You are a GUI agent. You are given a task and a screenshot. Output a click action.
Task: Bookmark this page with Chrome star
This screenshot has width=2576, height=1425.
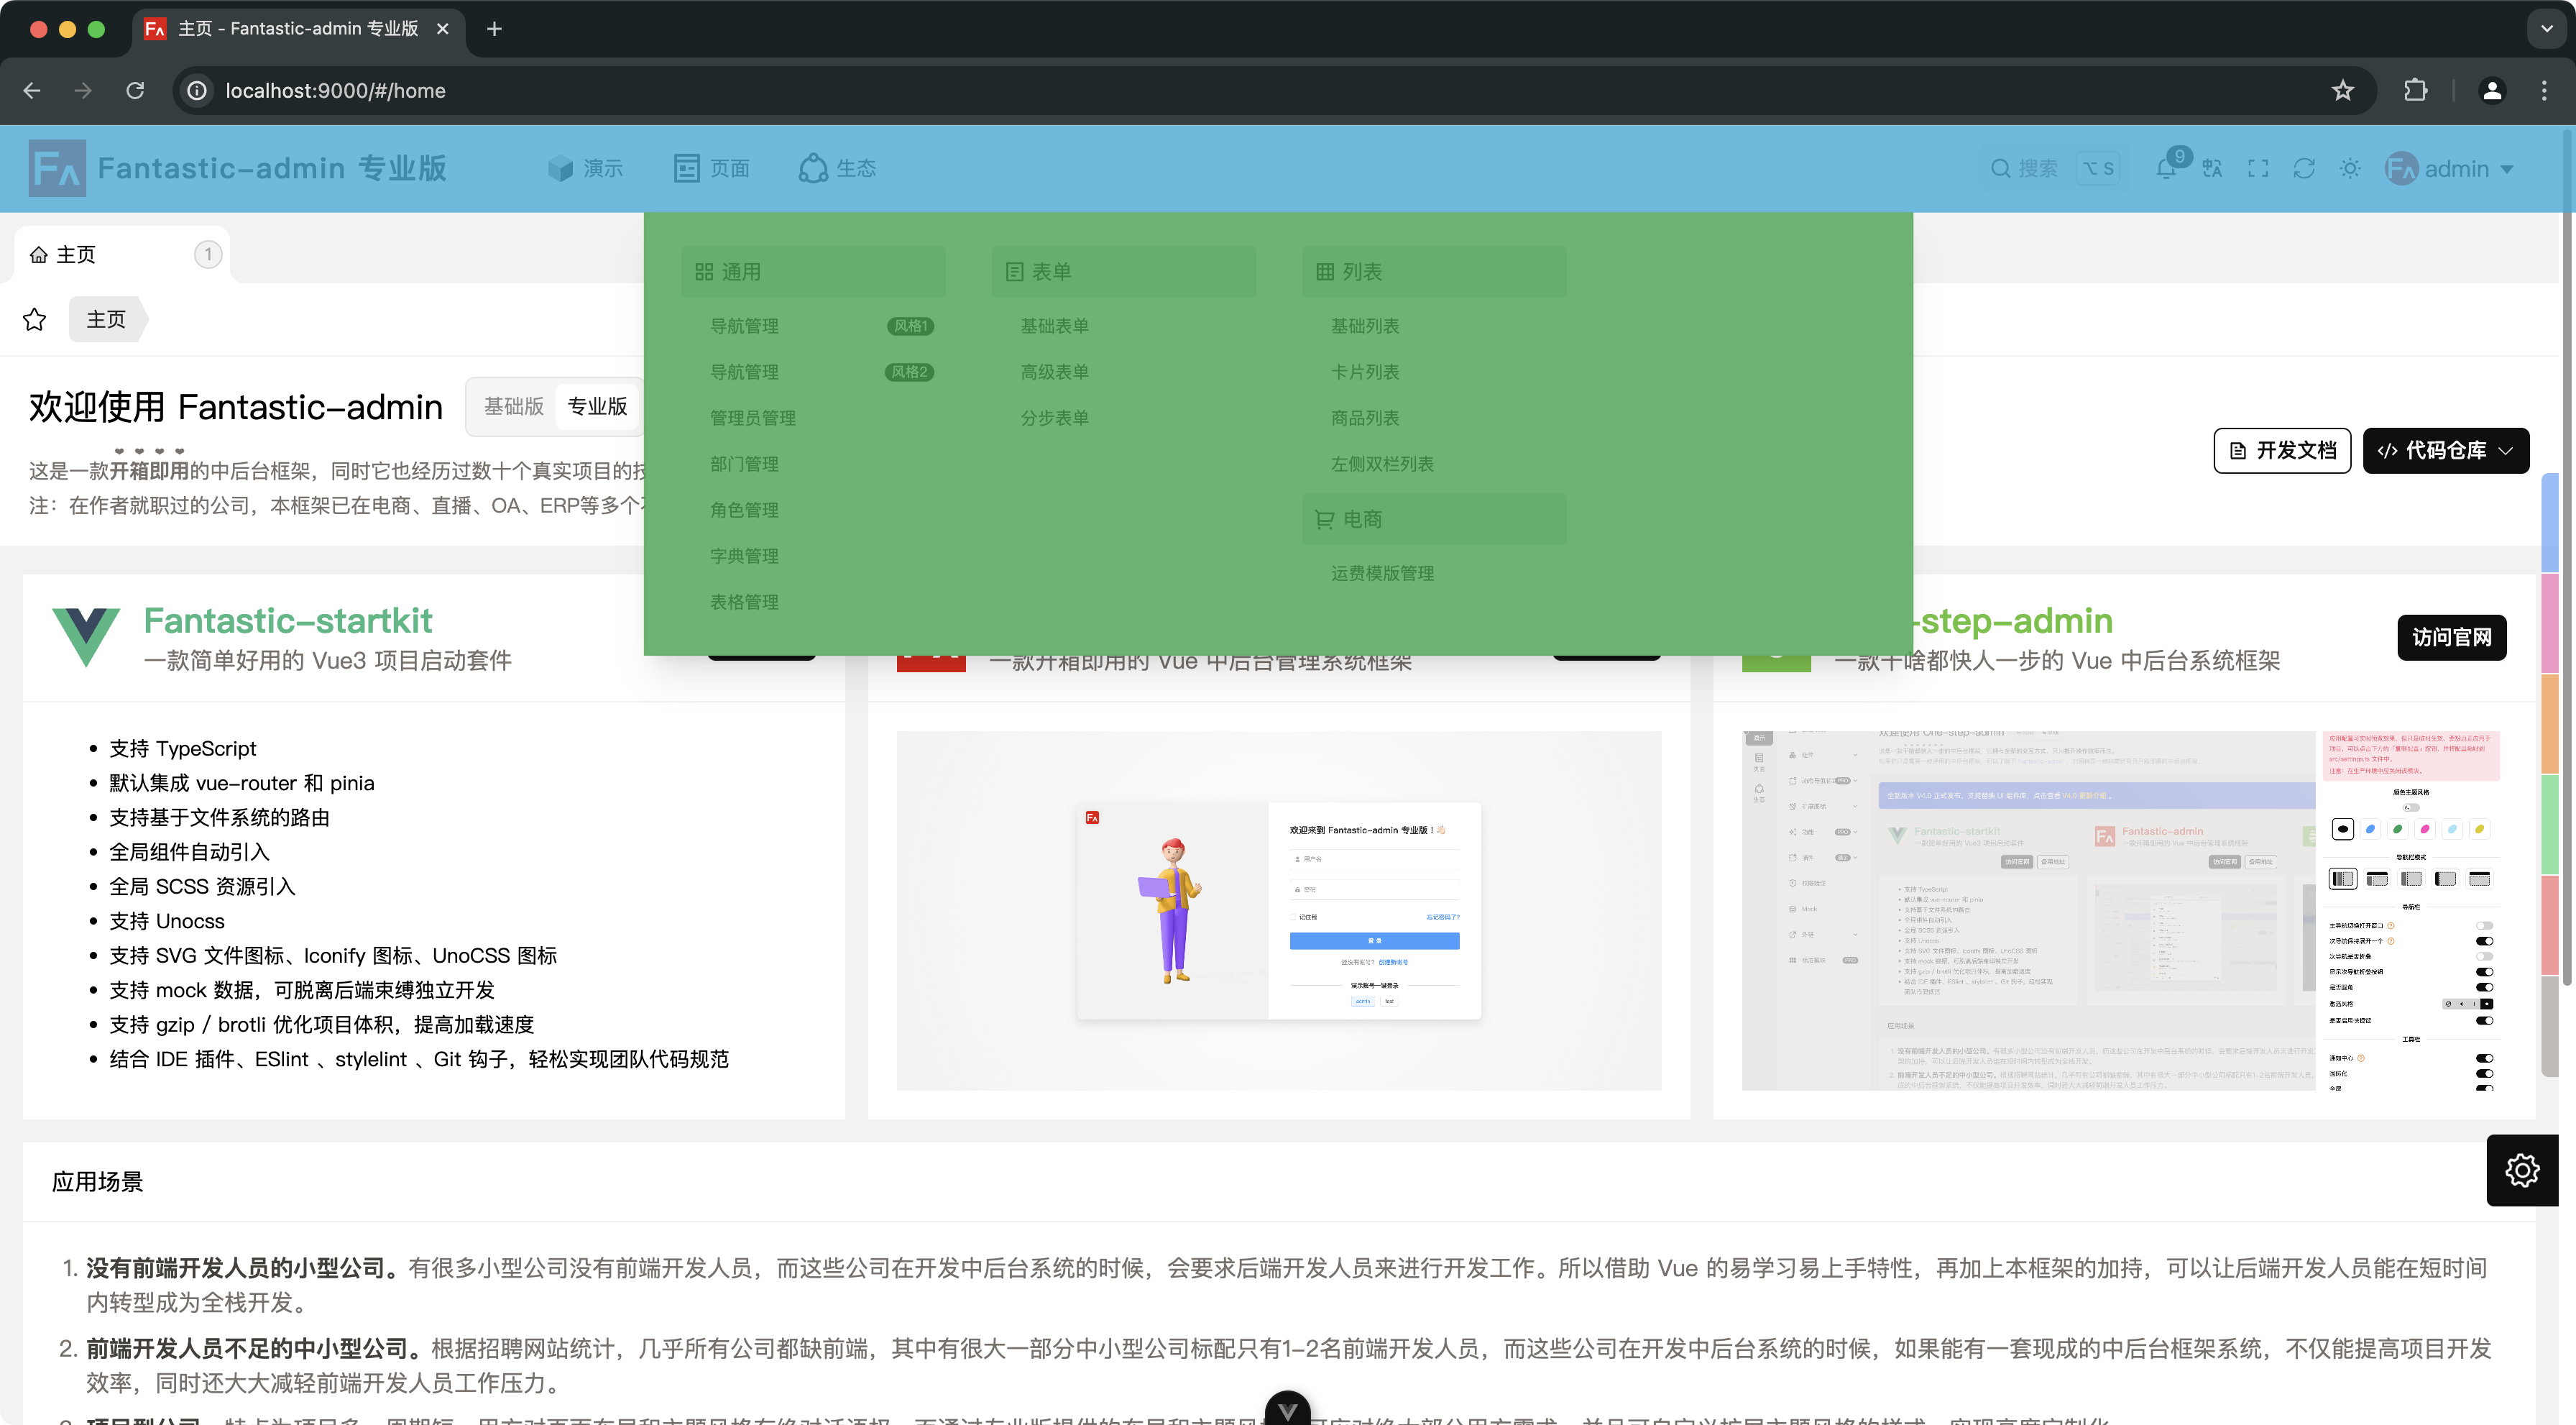point(2342,91)
